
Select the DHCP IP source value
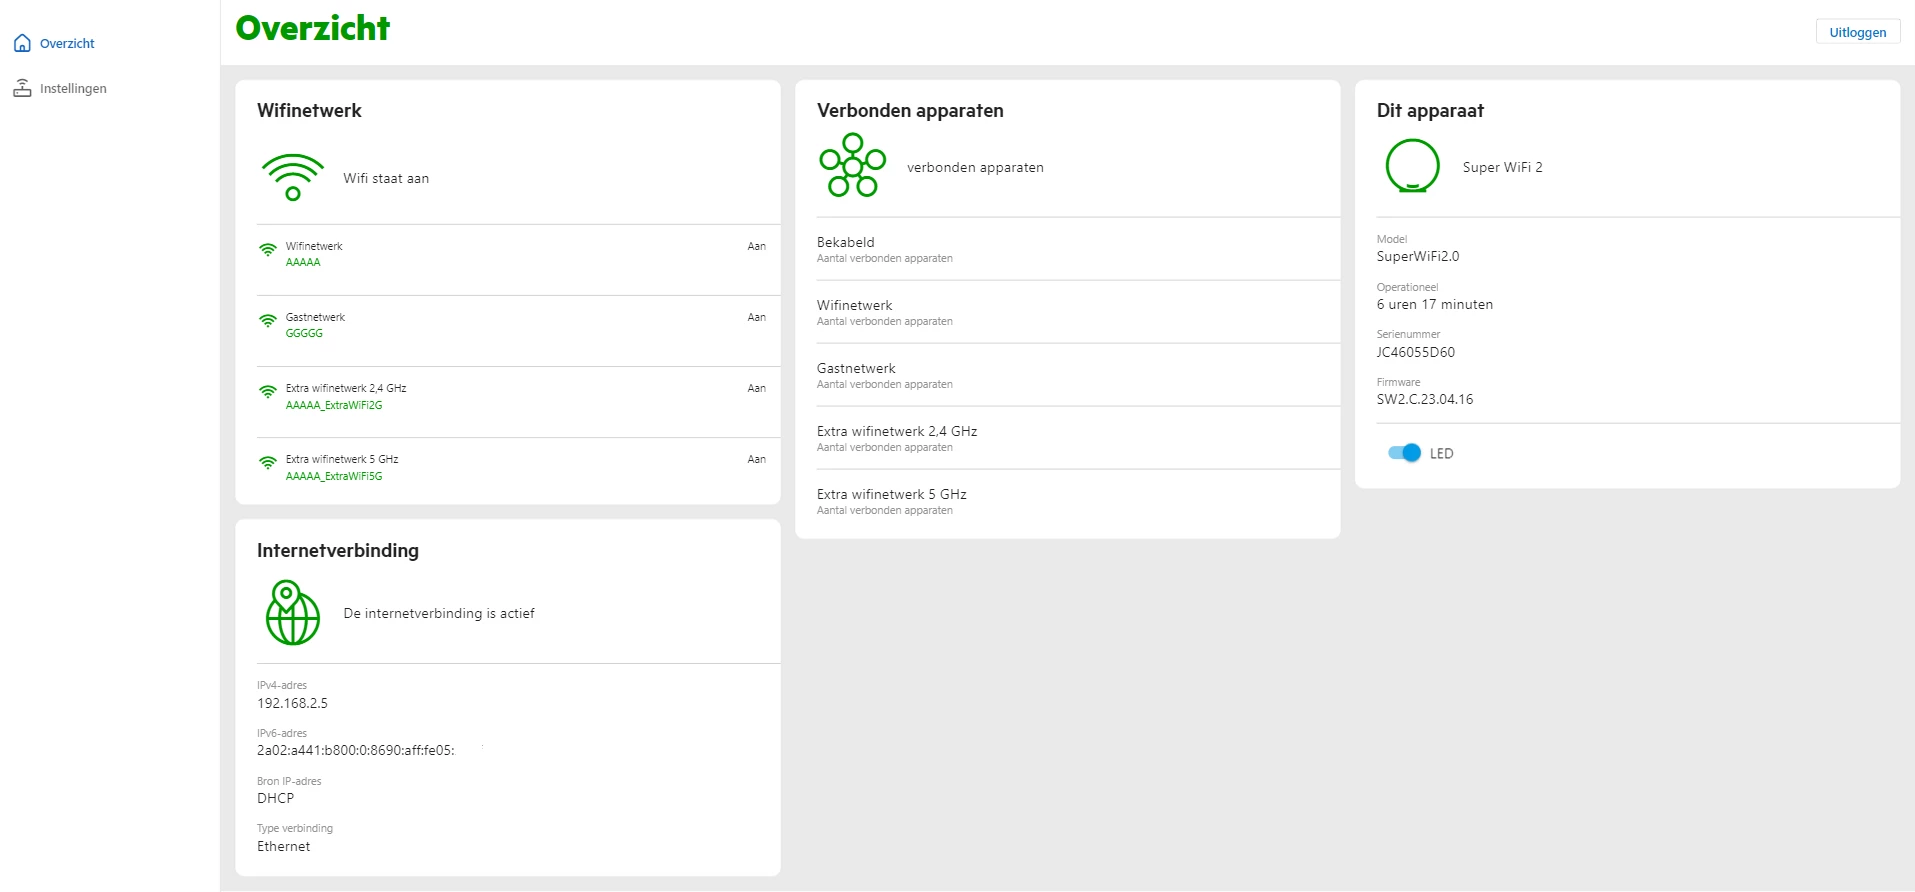pyautogui.click(x=275, y=798)
